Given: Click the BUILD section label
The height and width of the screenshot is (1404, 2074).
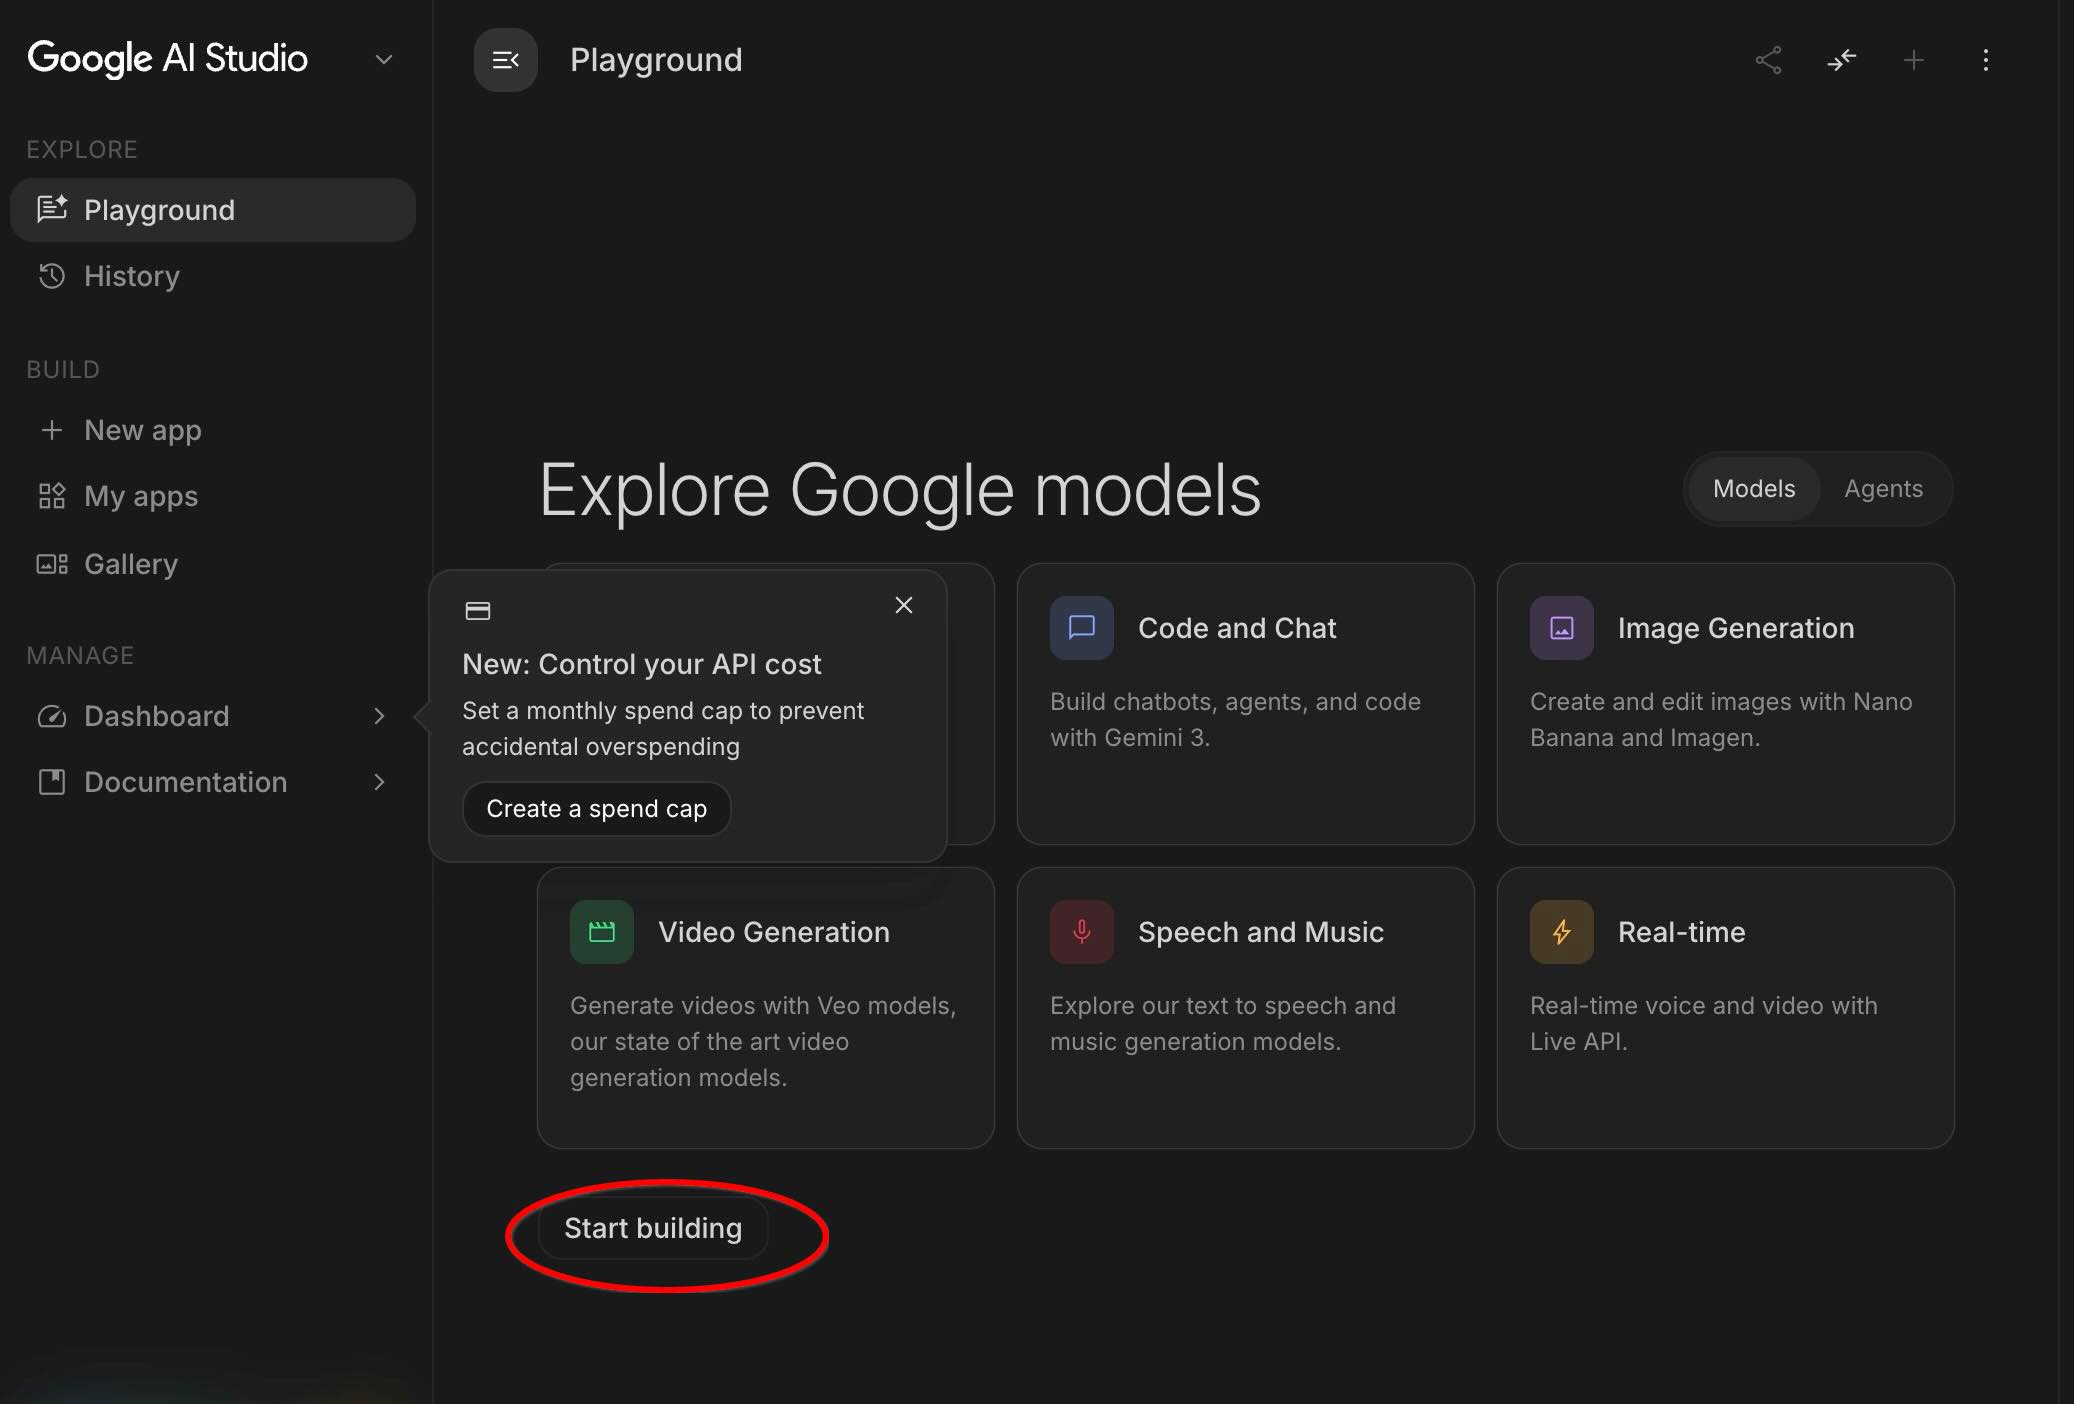Looking at the screenshot, I should 63,370.
